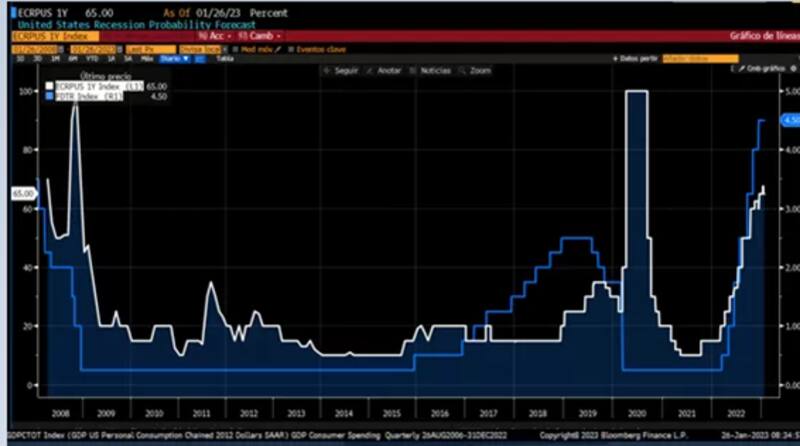Toggle the FDTR Index legend box

pos(48,98)
